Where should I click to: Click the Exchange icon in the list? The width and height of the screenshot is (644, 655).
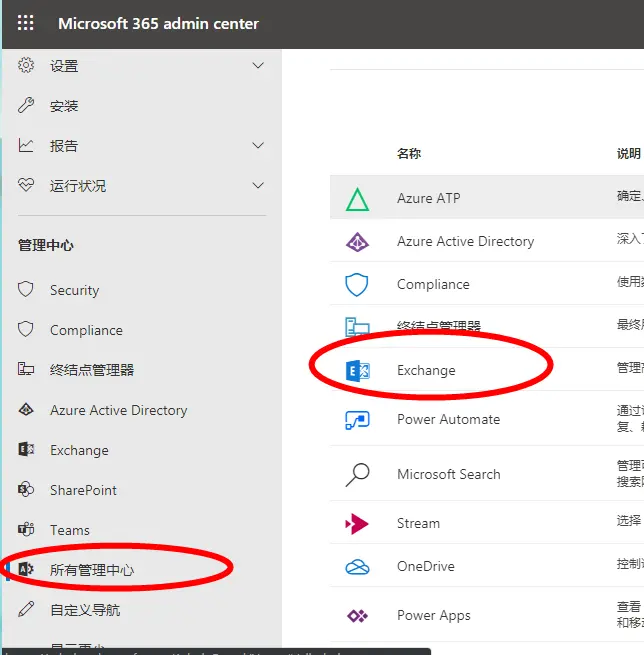point(357,371)
